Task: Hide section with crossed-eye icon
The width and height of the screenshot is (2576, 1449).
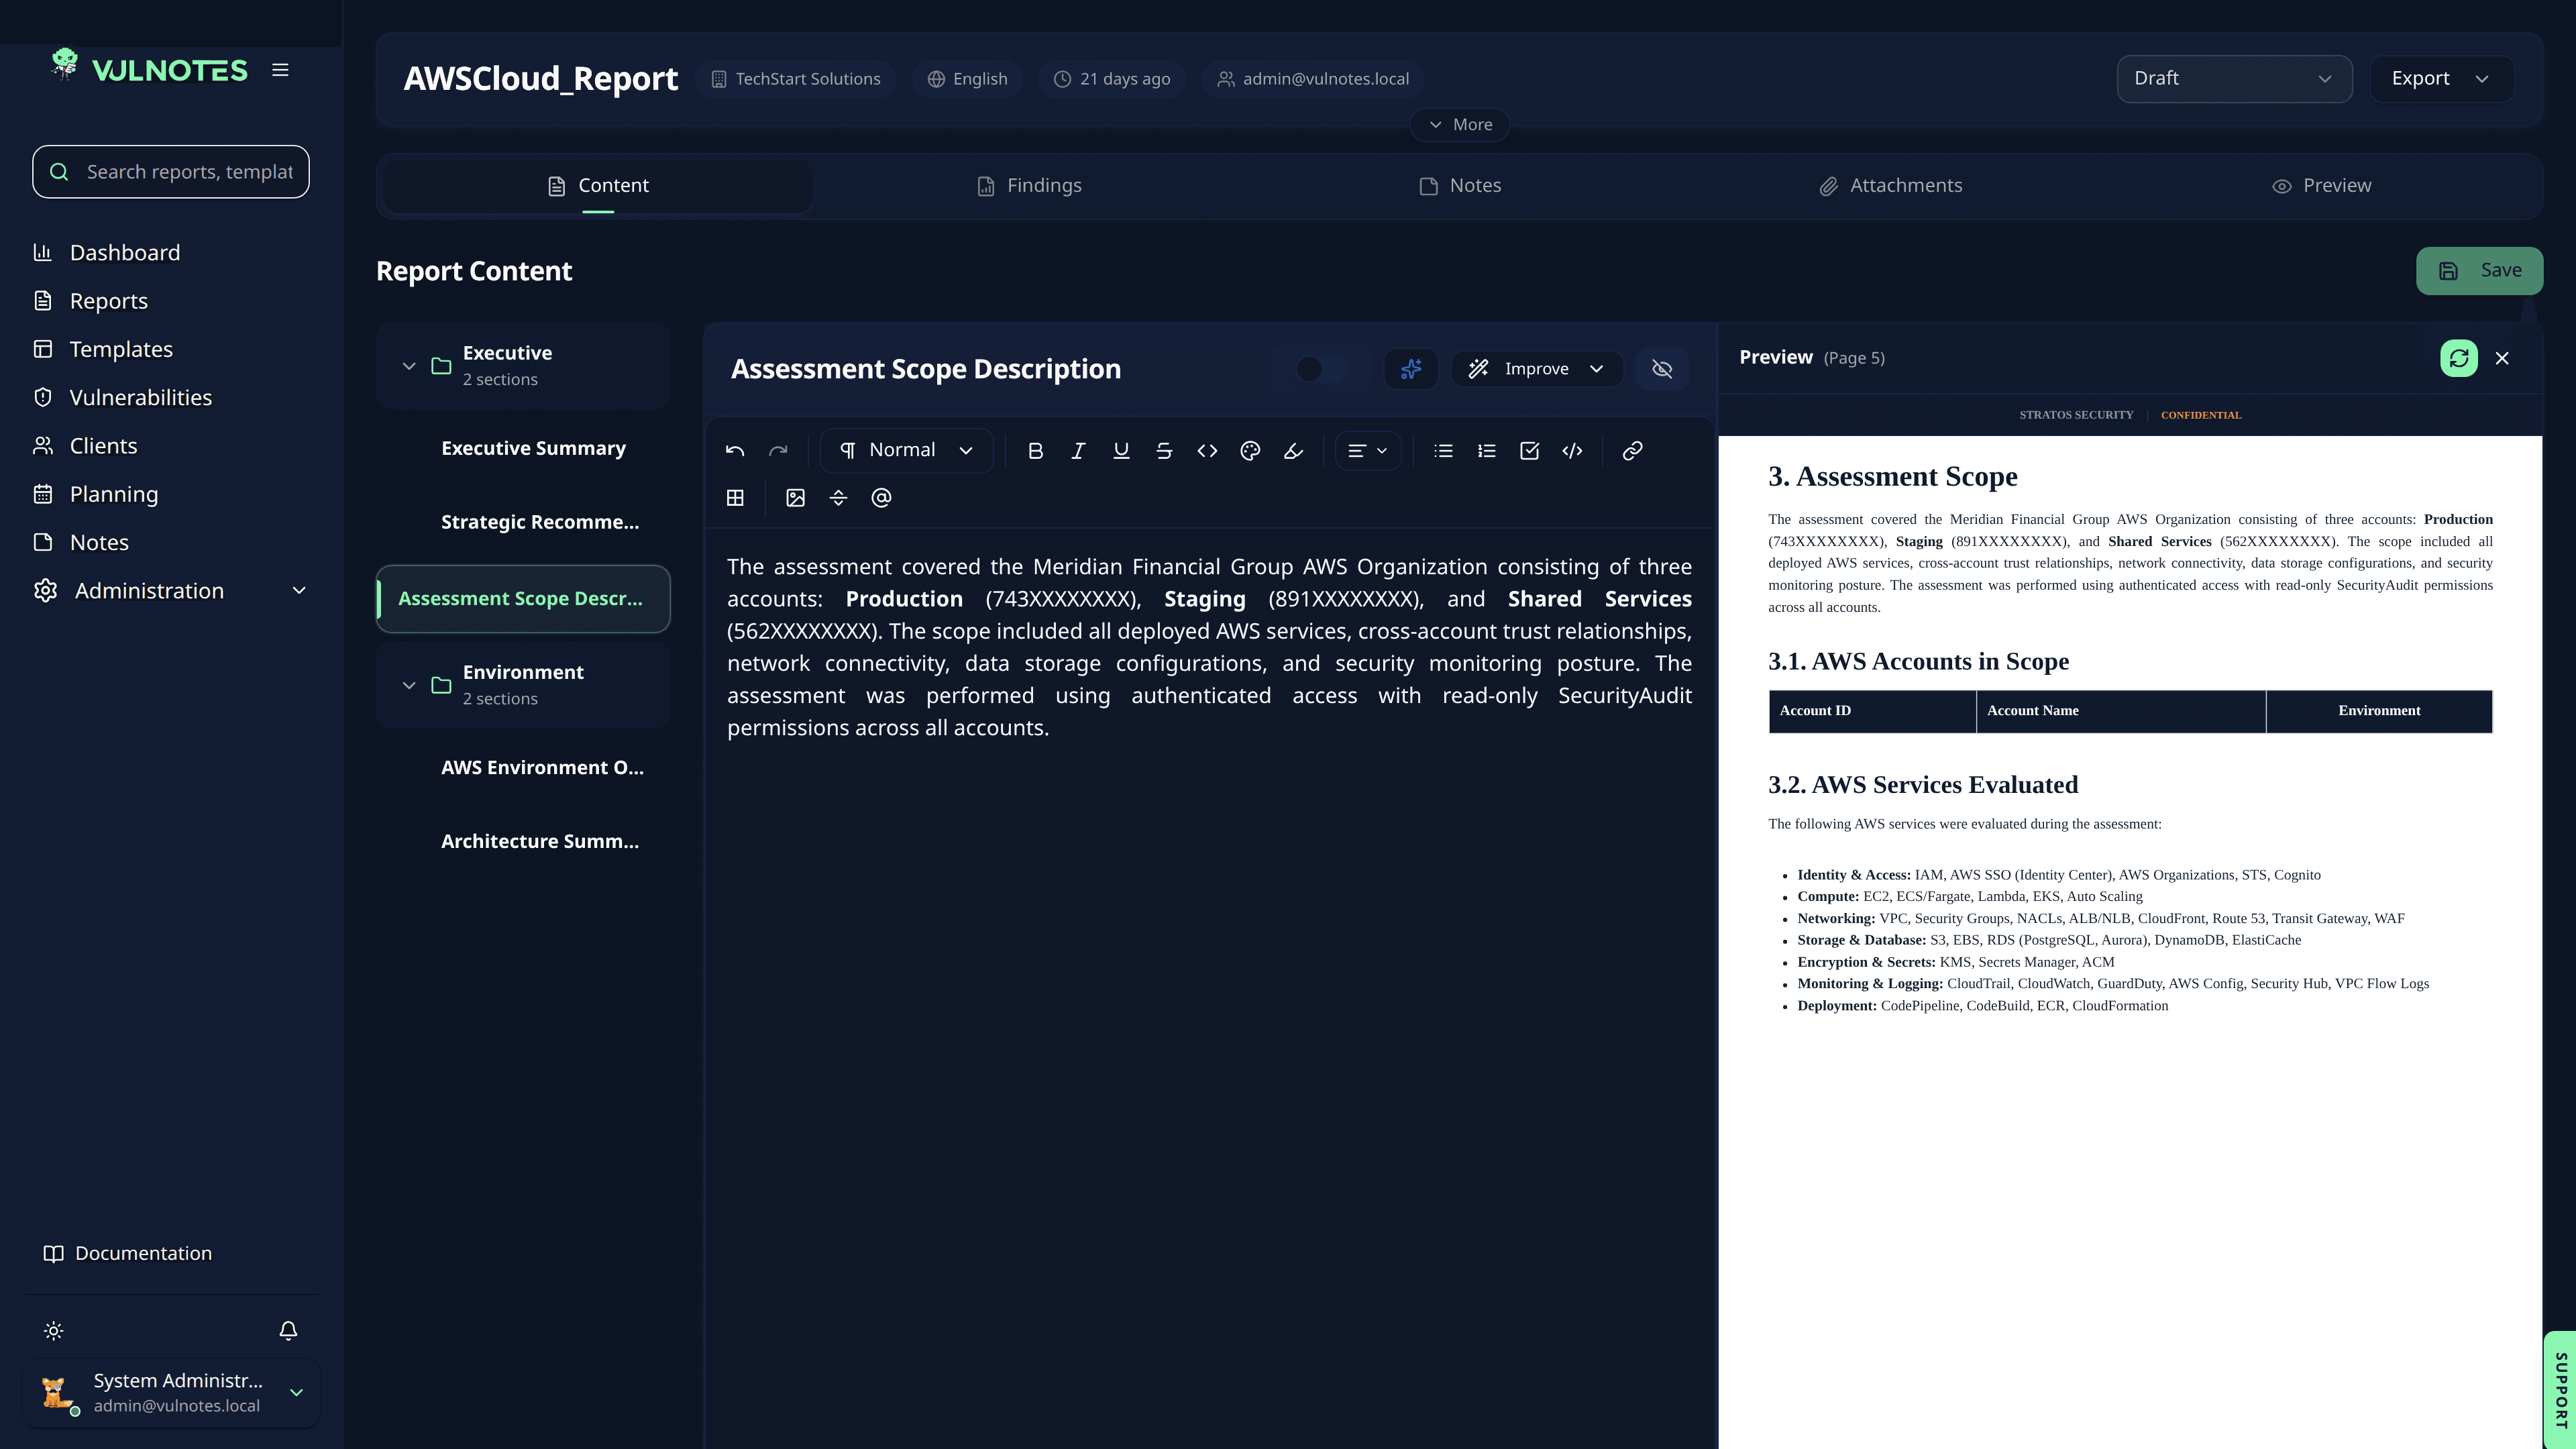Action: [x=1662, y=369]
